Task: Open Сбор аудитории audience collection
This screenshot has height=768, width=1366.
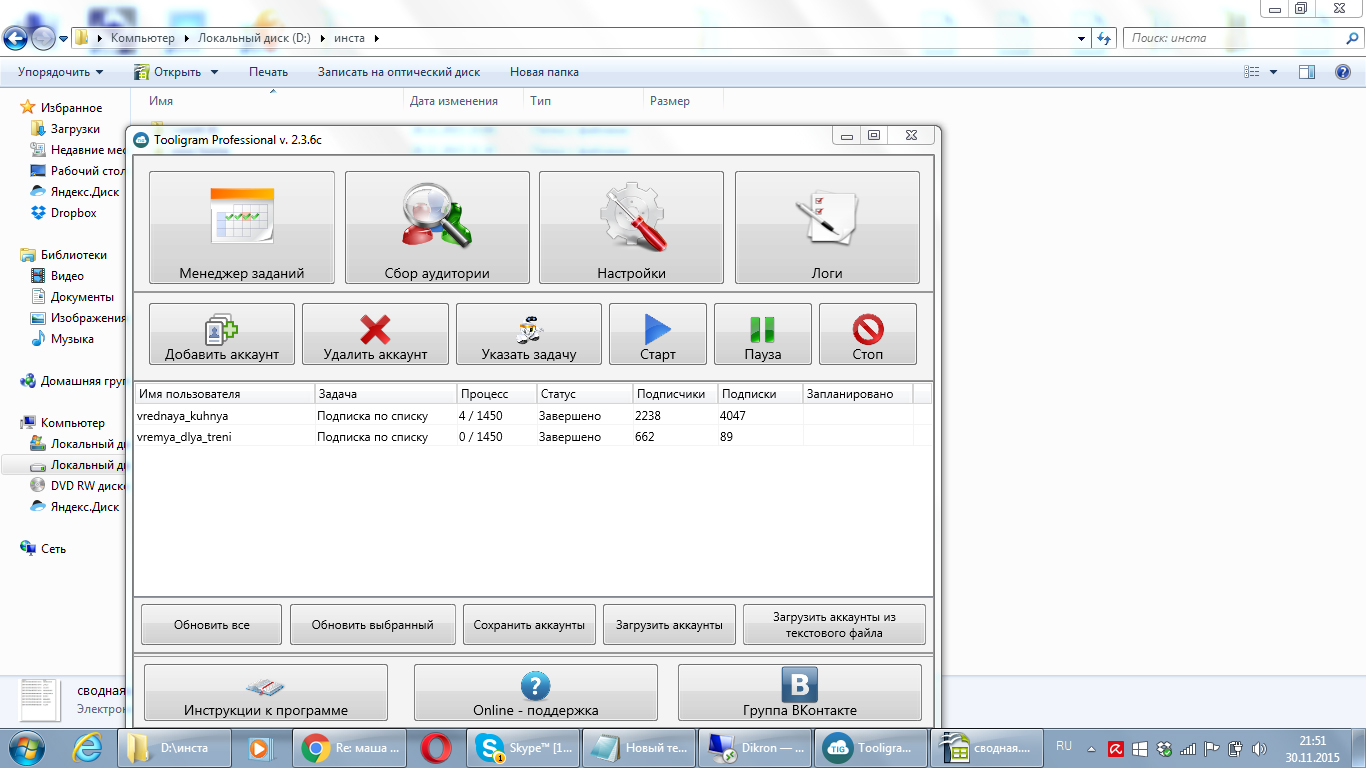Action: (437, 227)
